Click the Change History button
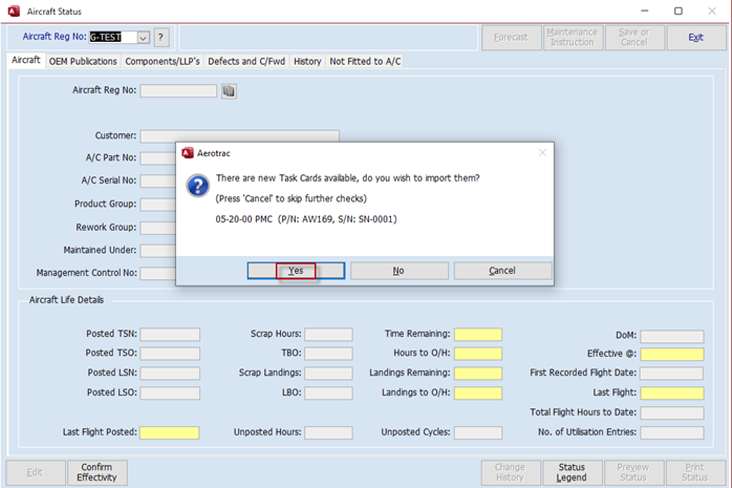The width and height of the screenshot is (732, 488). point(510,473)
